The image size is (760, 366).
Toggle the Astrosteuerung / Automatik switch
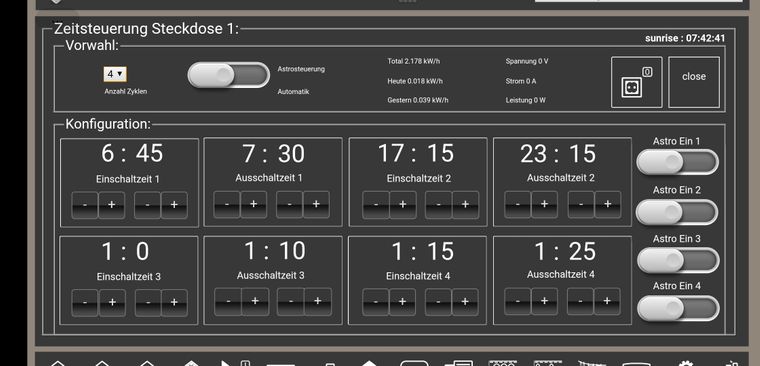coord(228,75)
